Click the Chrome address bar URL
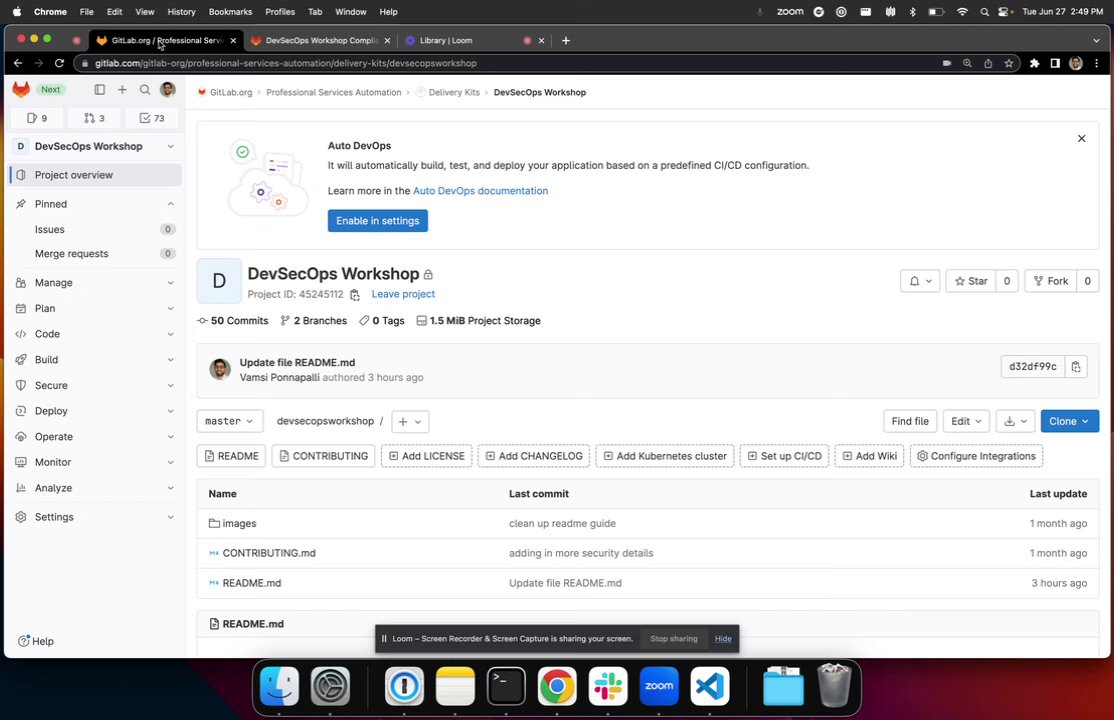1114x720 pixels. point(286,63)
